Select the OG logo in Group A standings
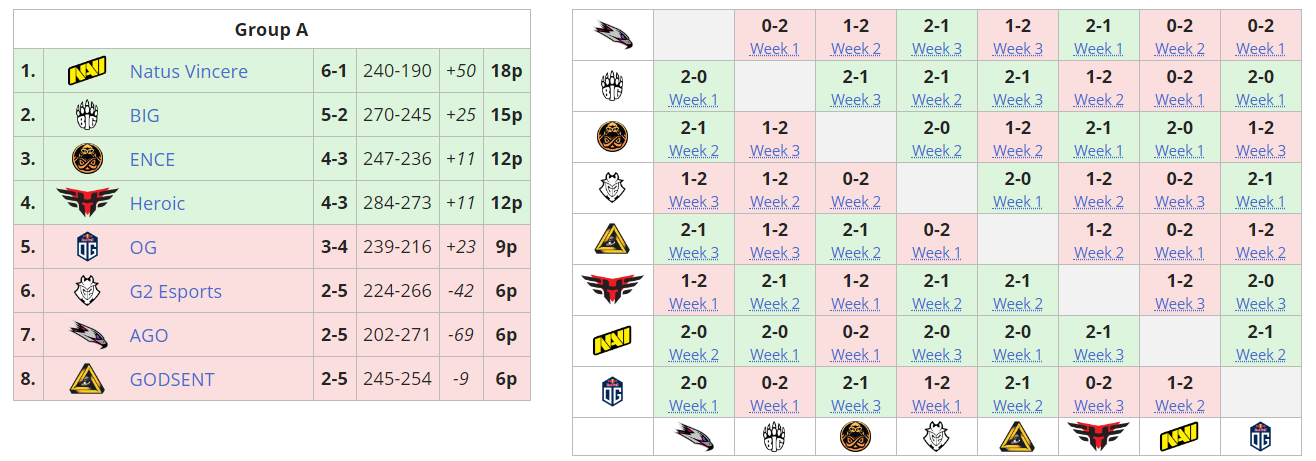1316x461 pixels. coord(87,247)
